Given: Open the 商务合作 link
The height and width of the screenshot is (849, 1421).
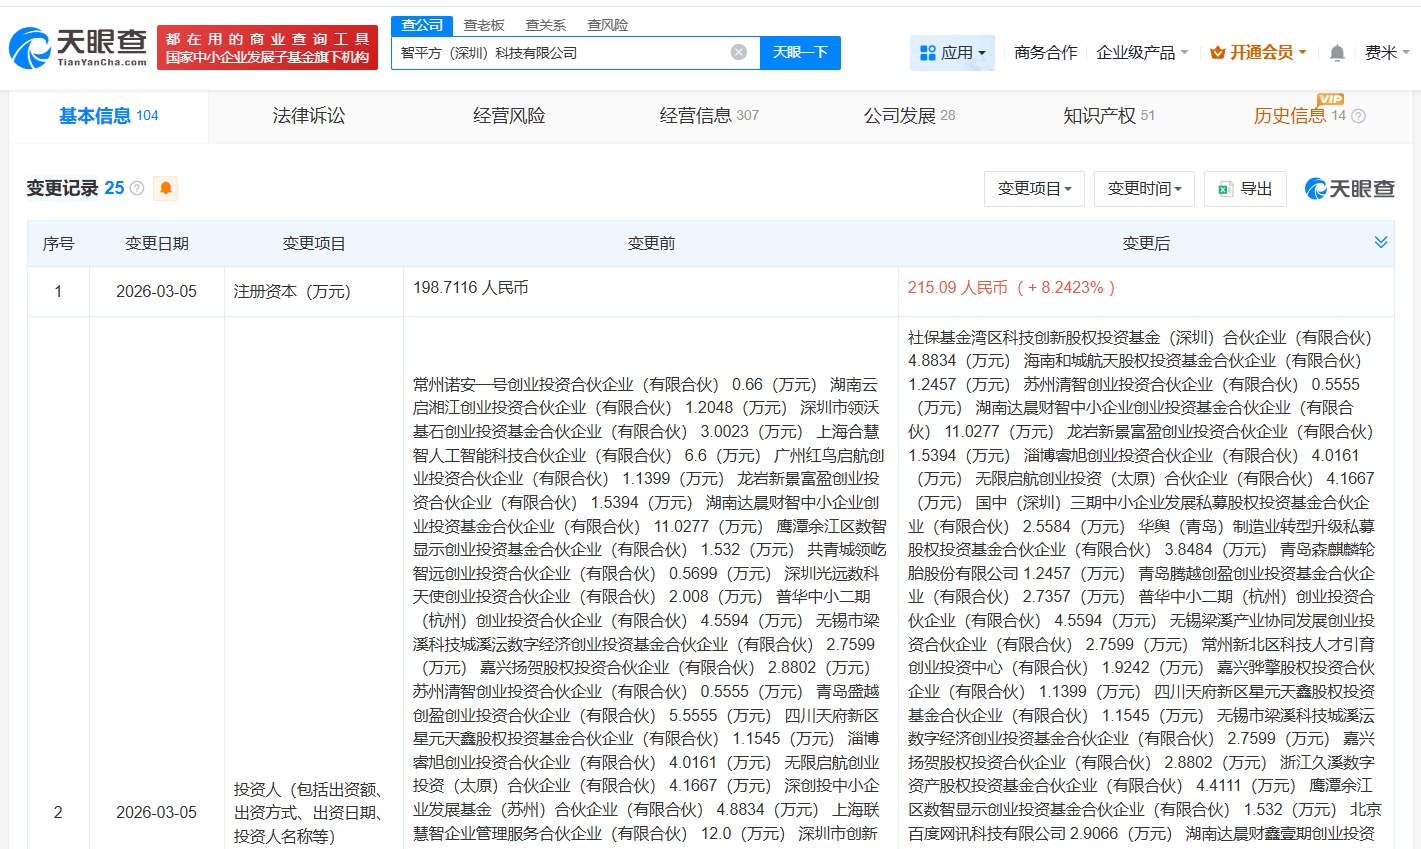Looking at the screenshot, I should 1045,52.
